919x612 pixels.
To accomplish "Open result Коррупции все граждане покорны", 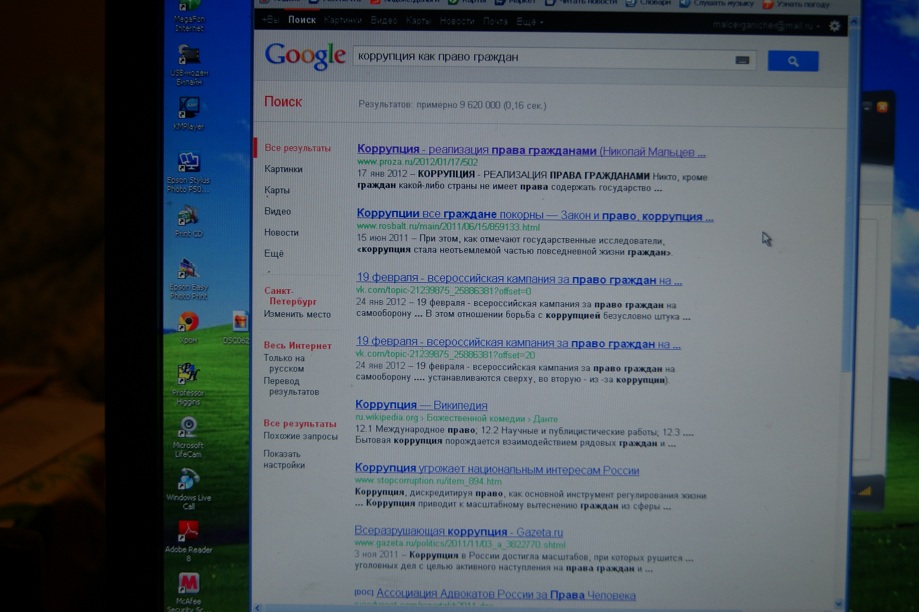I will click(535, 215).
